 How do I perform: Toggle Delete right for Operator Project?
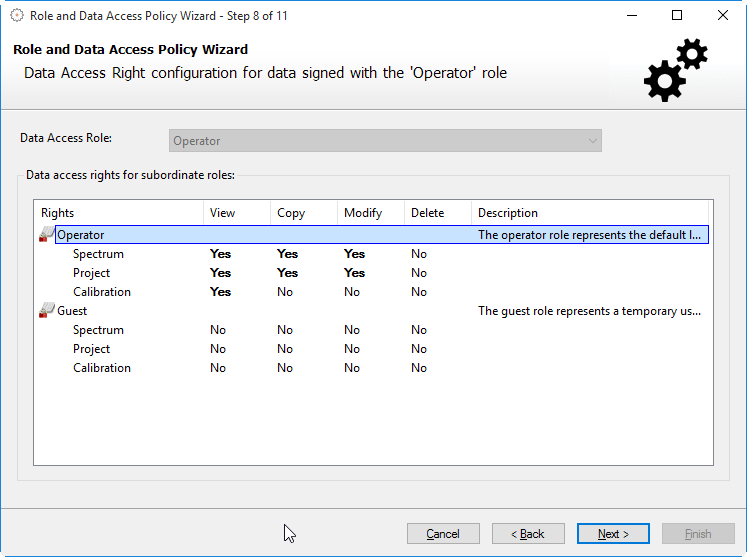pos(419,273)
